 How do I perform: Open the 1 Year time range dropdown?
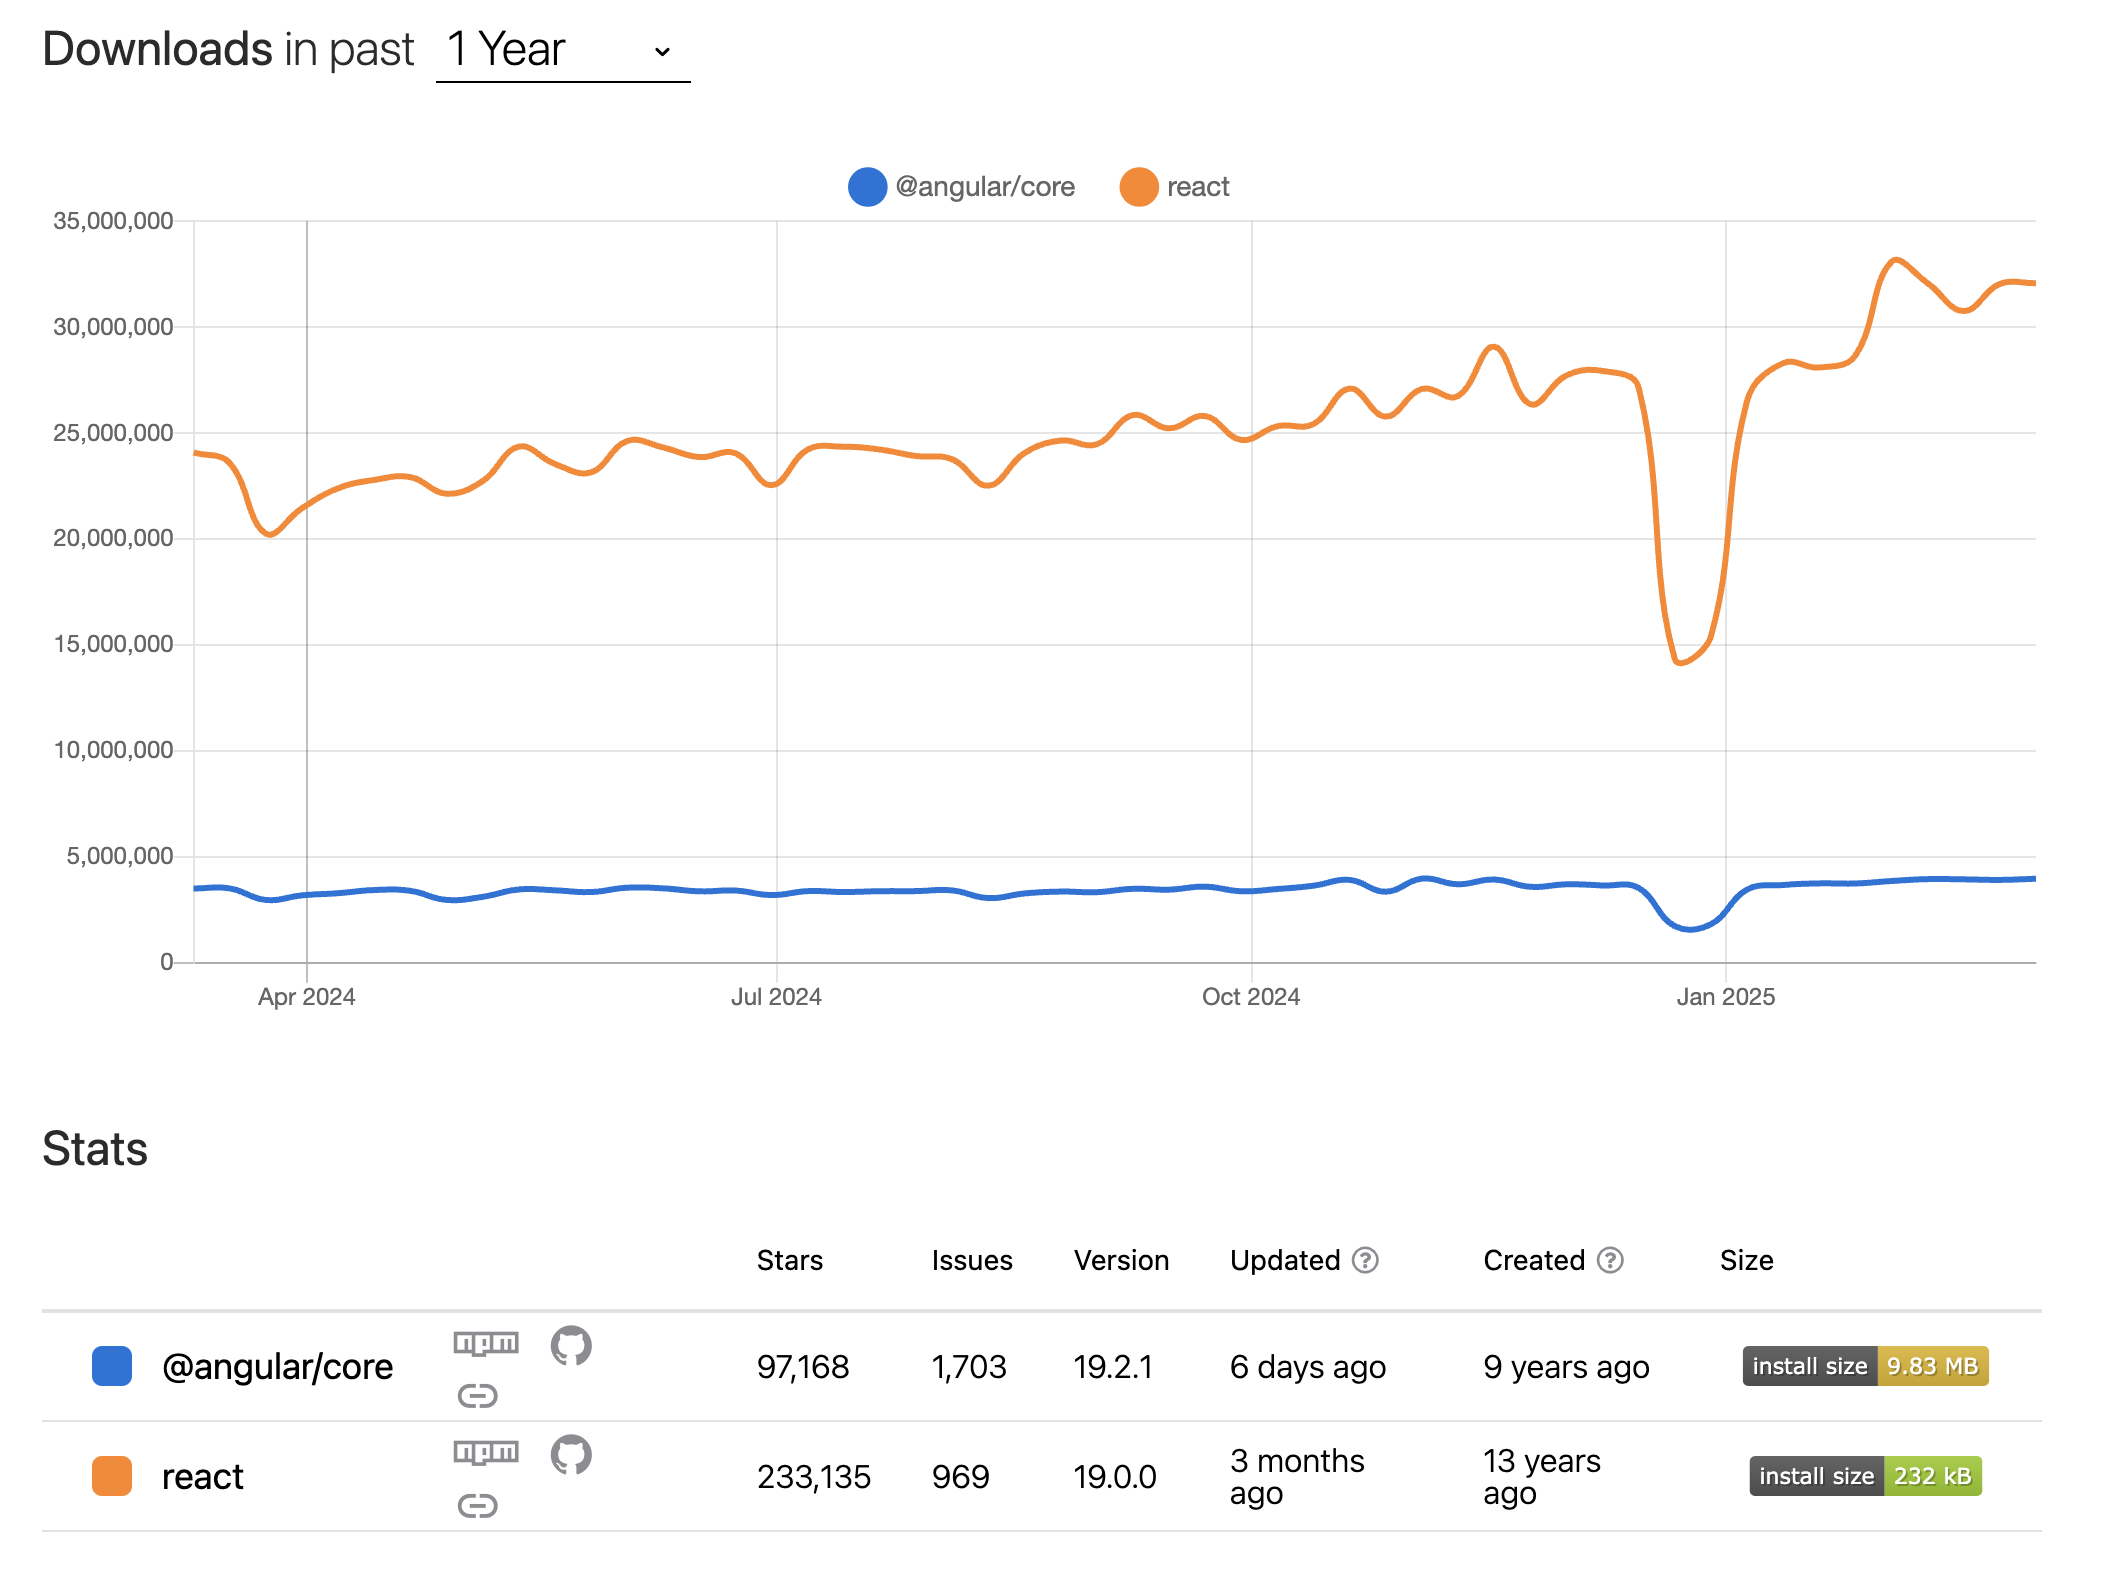563,50
